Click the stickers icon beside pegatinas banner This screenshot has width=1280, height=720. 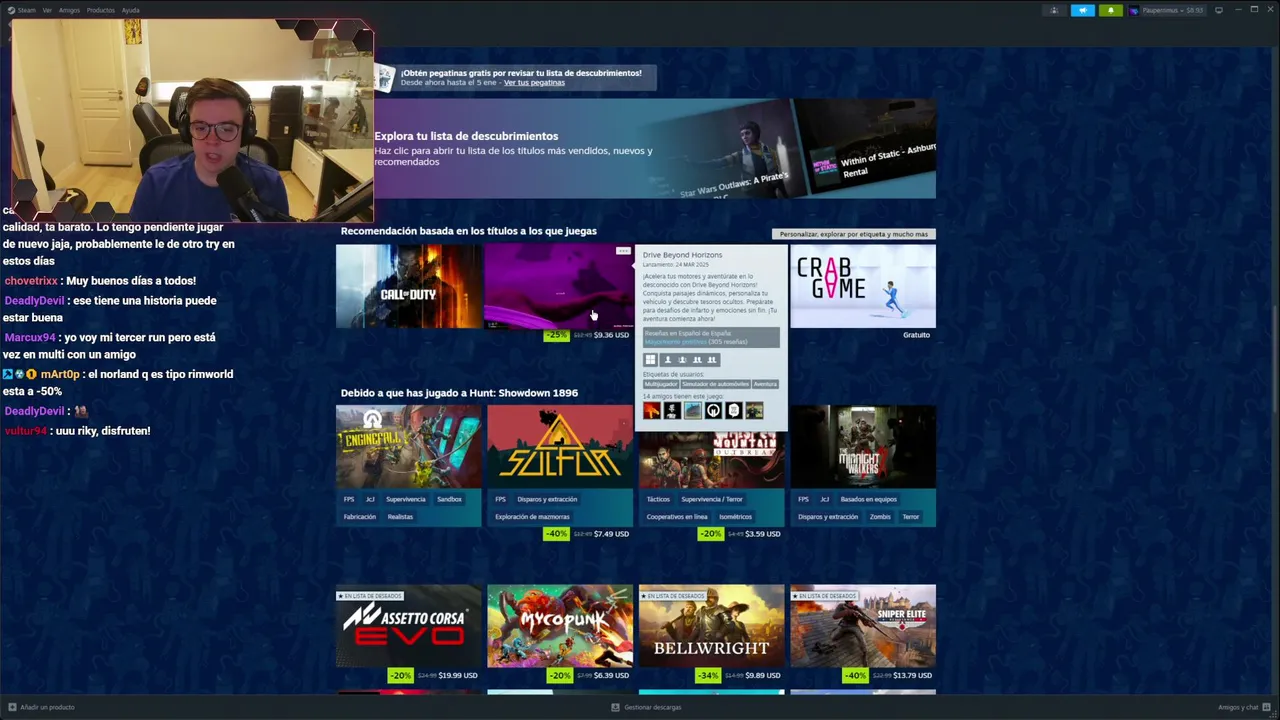point(385,77)
